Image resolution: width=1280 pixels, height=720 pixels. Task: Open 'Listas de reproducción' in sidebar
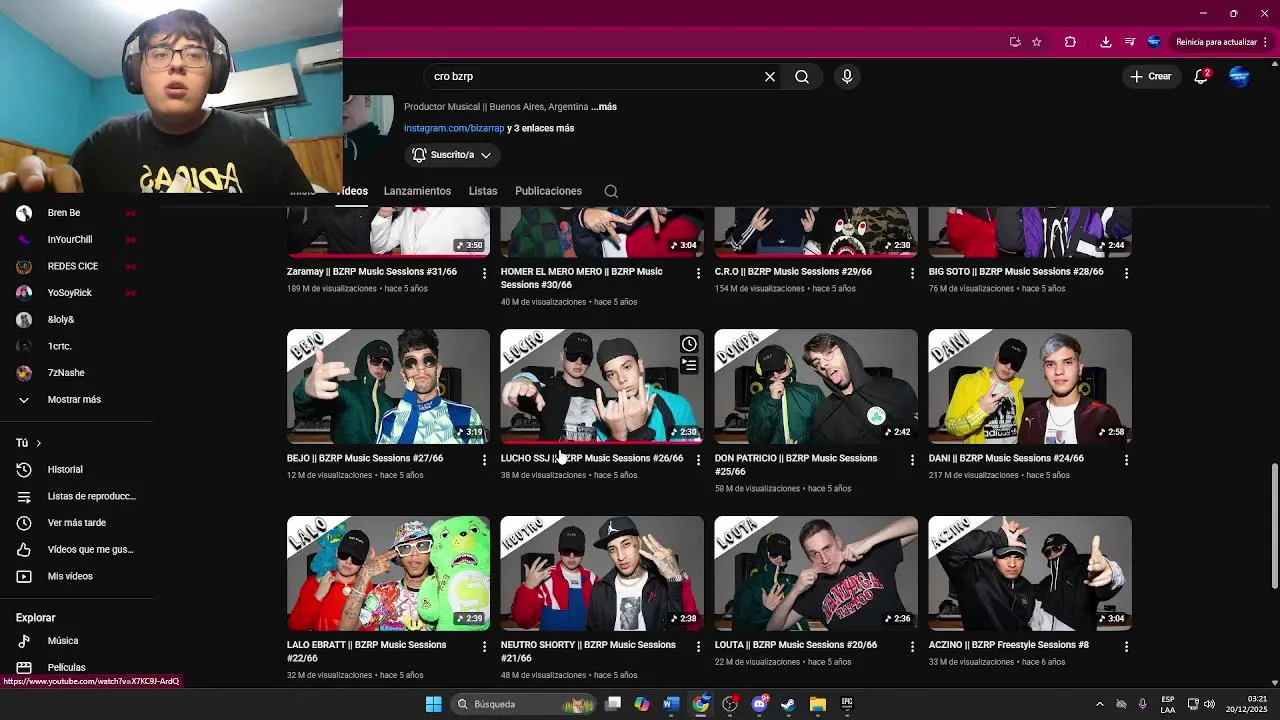[x=77, y=497]
